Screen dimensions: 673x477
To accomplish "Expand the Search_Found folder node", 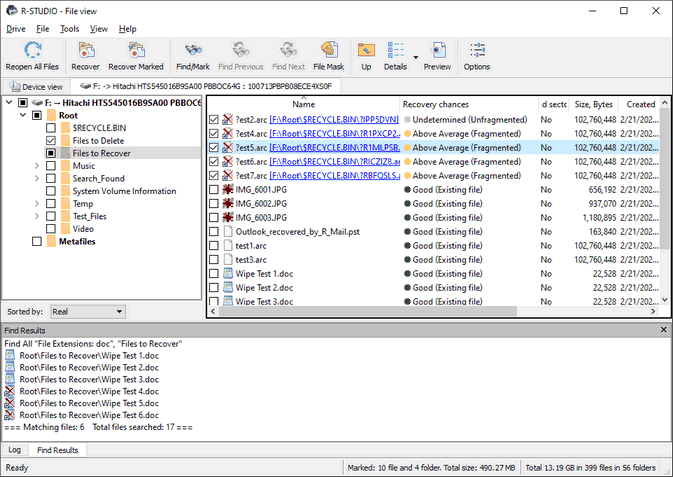I will 37,178.
